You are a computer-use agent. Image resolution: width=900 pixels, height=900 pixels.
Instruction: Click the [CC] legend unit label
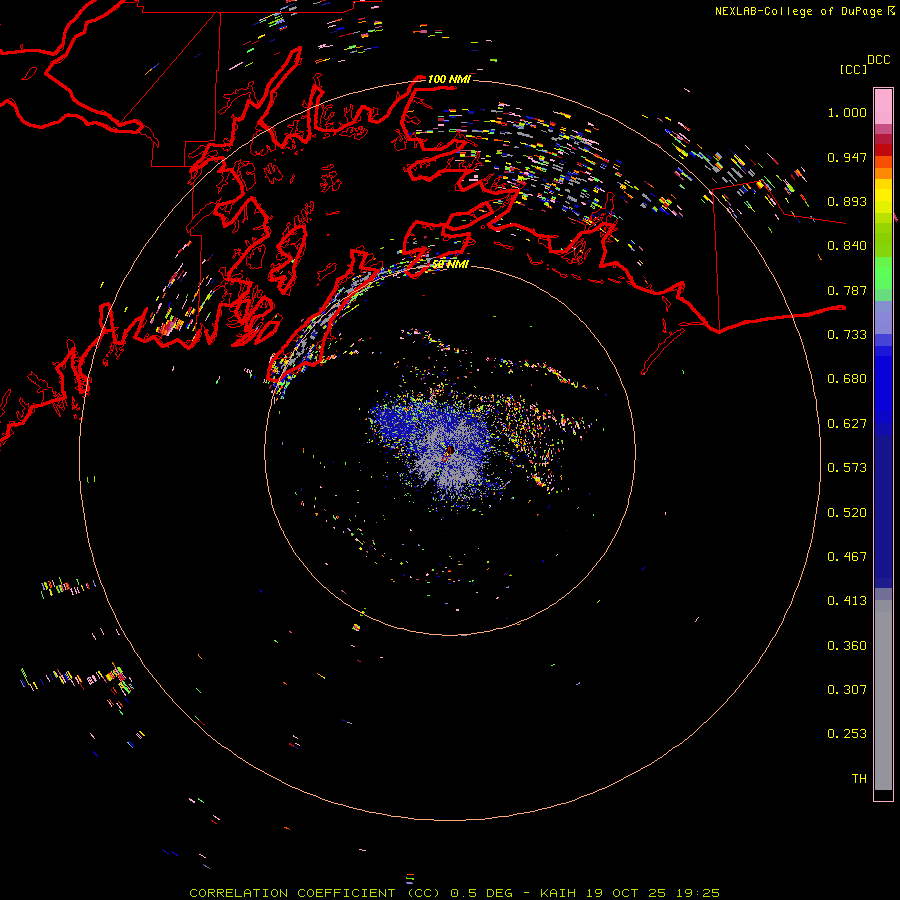pyautogui.click(x=853, y=69)
